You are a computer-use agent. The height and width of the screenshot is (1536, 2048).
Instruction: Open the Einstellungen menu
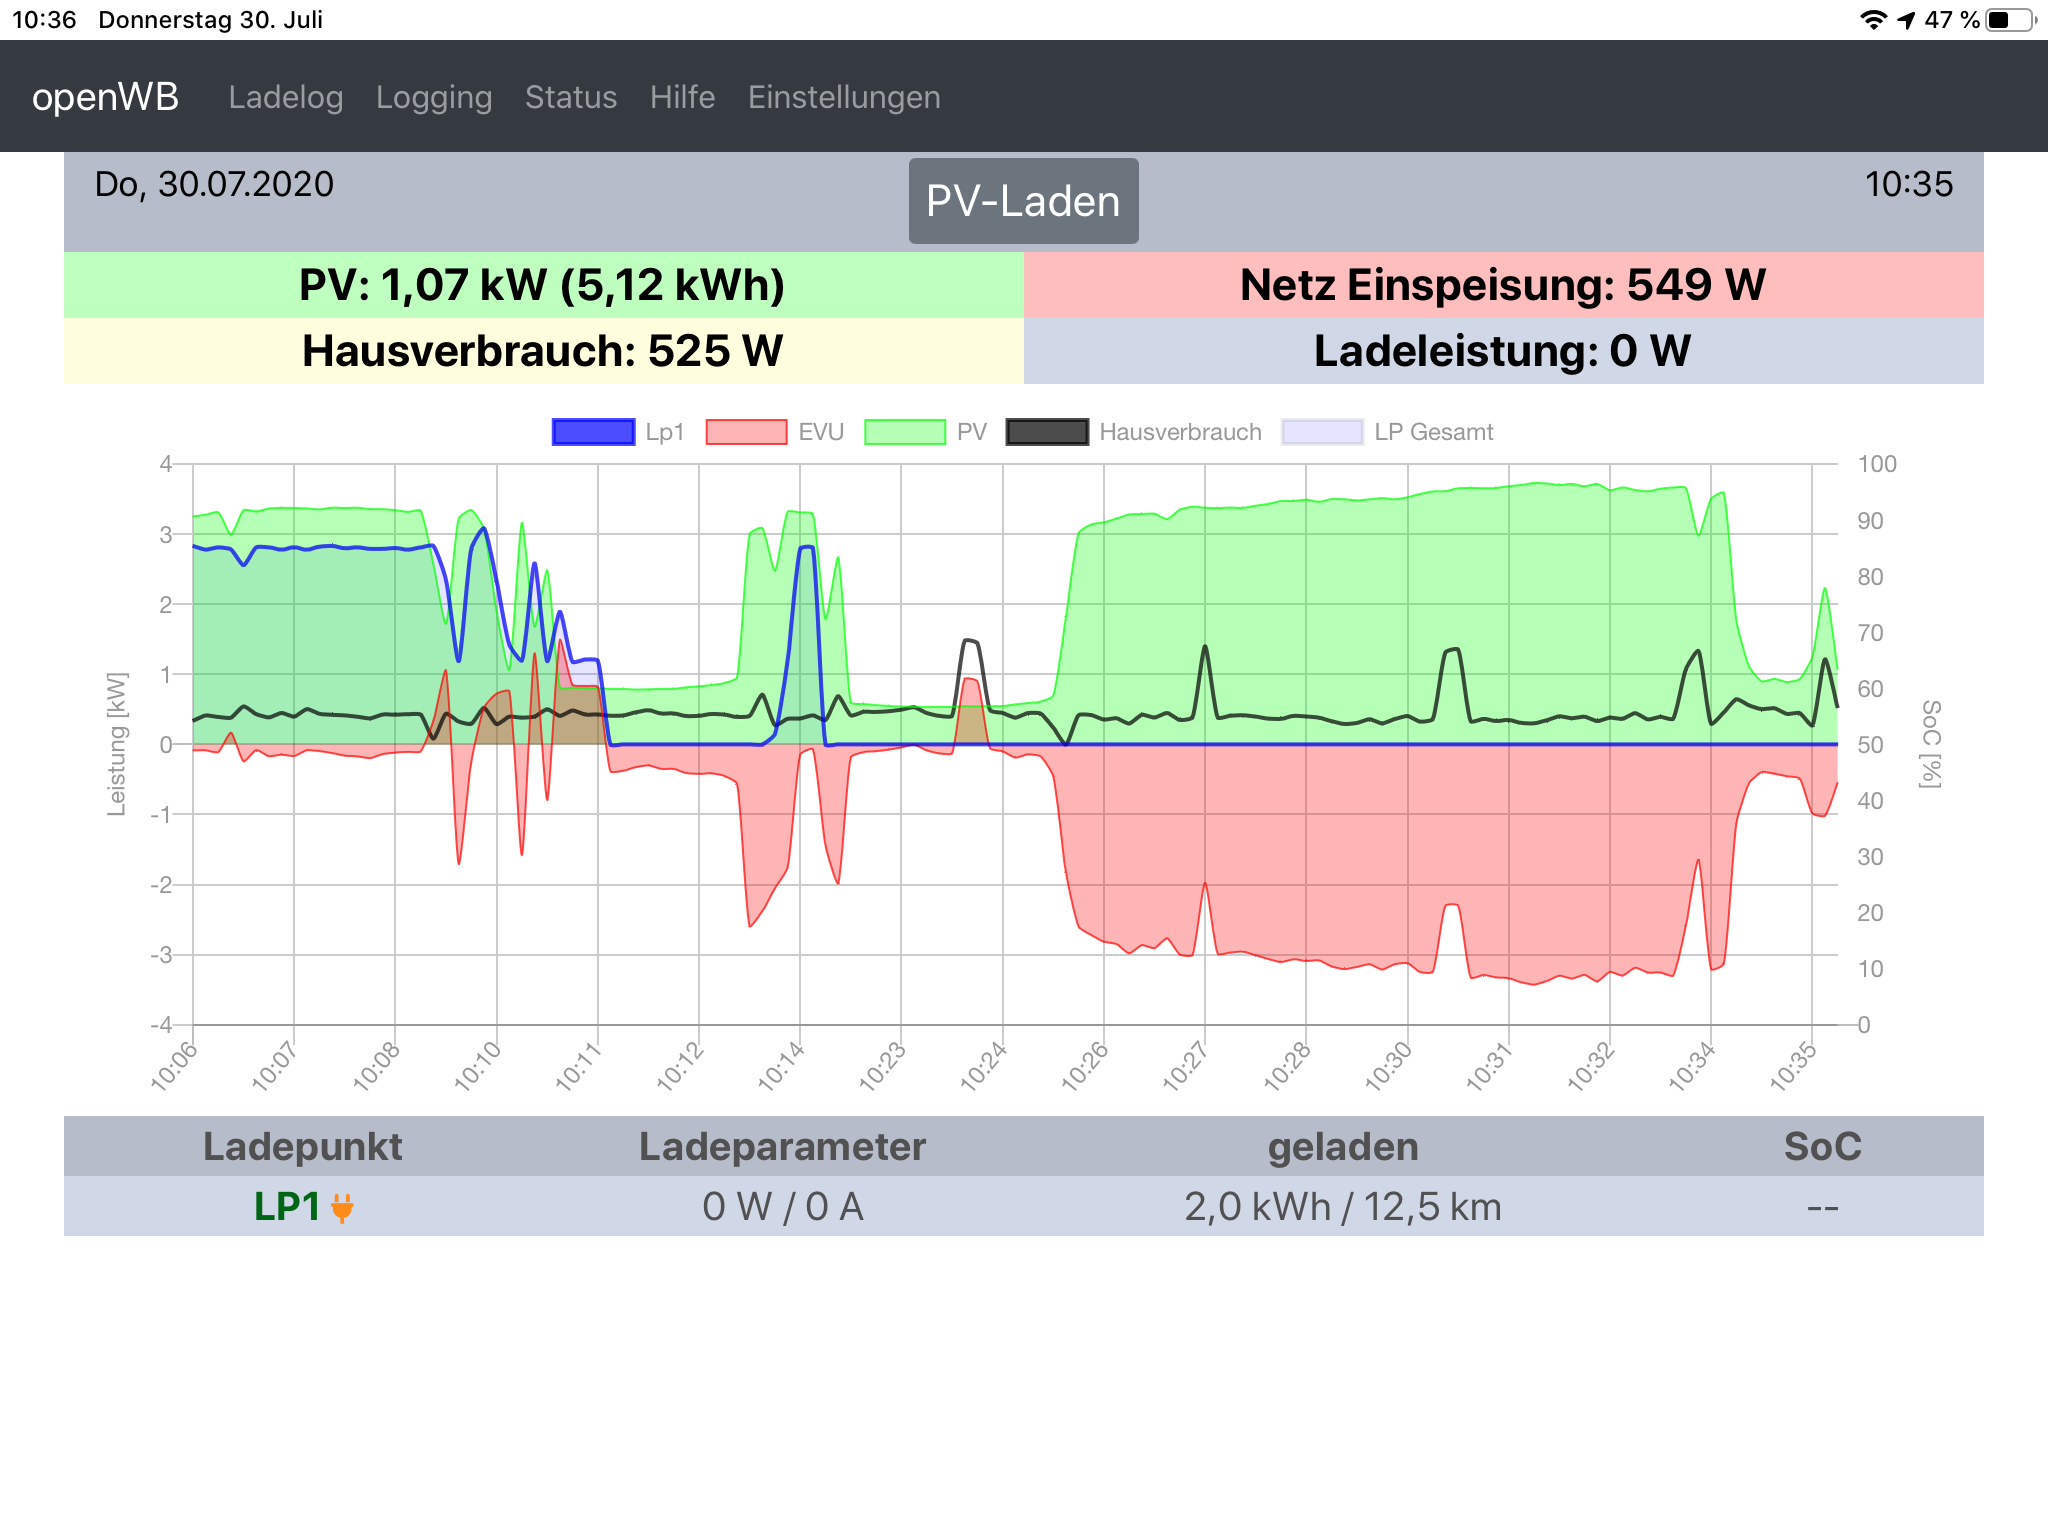click(844, 97)
